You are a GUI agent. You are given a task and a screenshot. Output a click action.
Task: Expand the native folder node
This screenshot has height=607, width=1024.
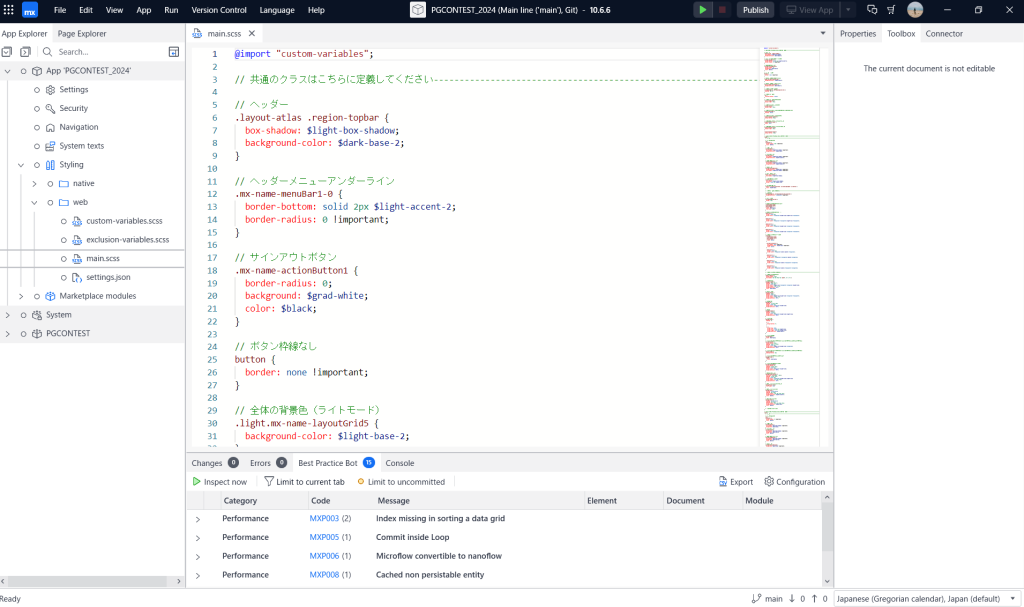pos(35,184)
